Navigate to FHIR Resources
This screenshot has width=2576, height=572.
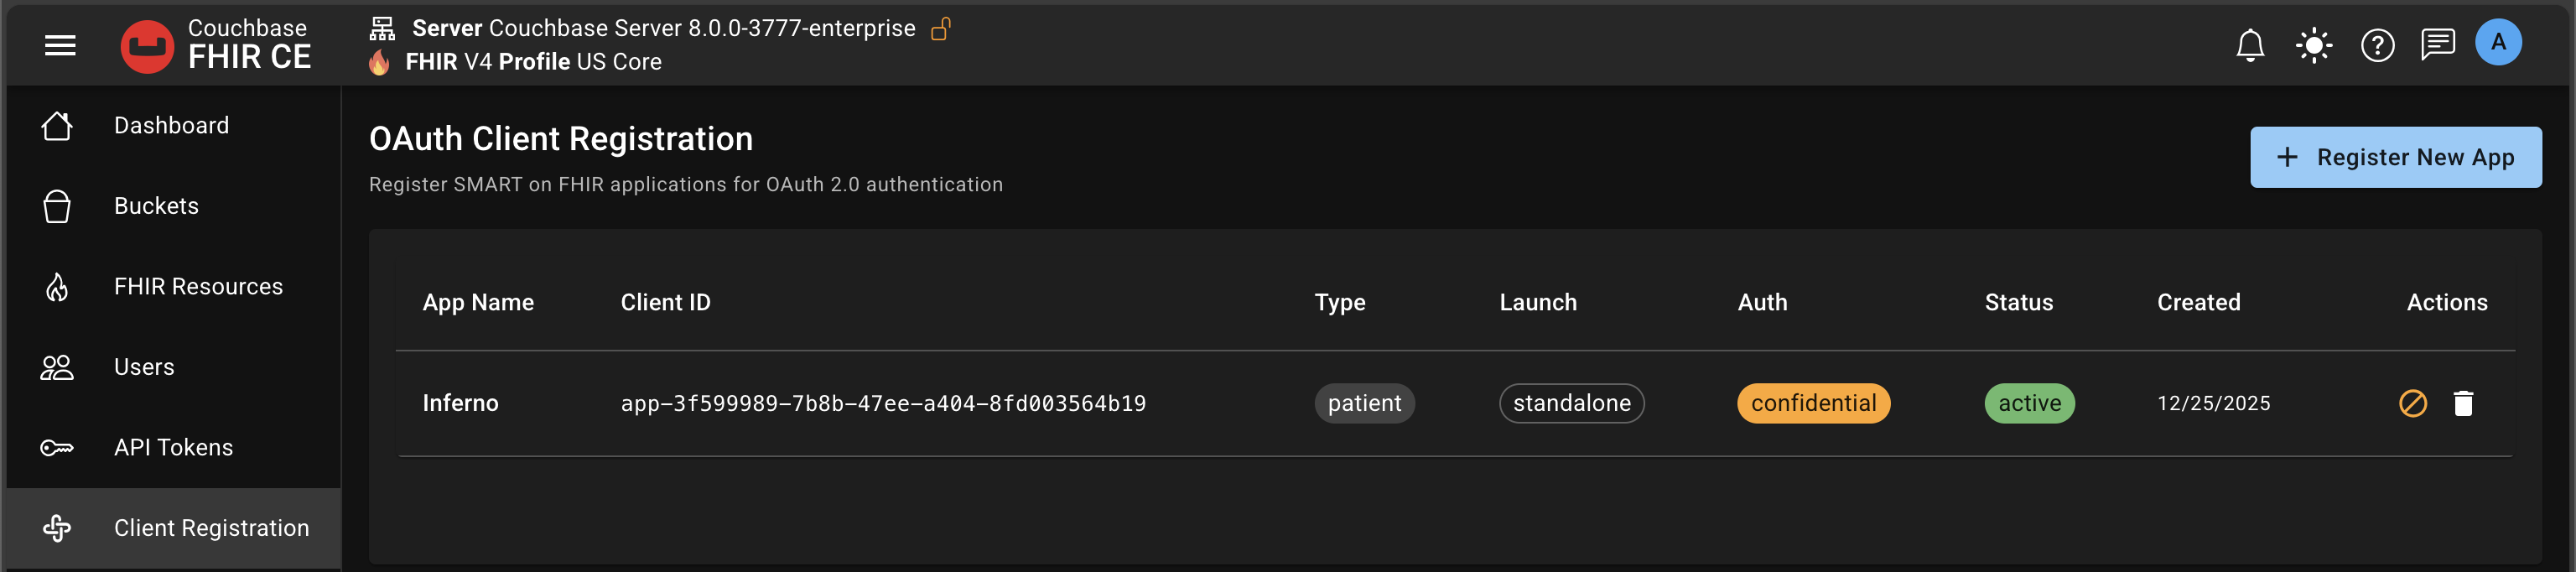198,287
